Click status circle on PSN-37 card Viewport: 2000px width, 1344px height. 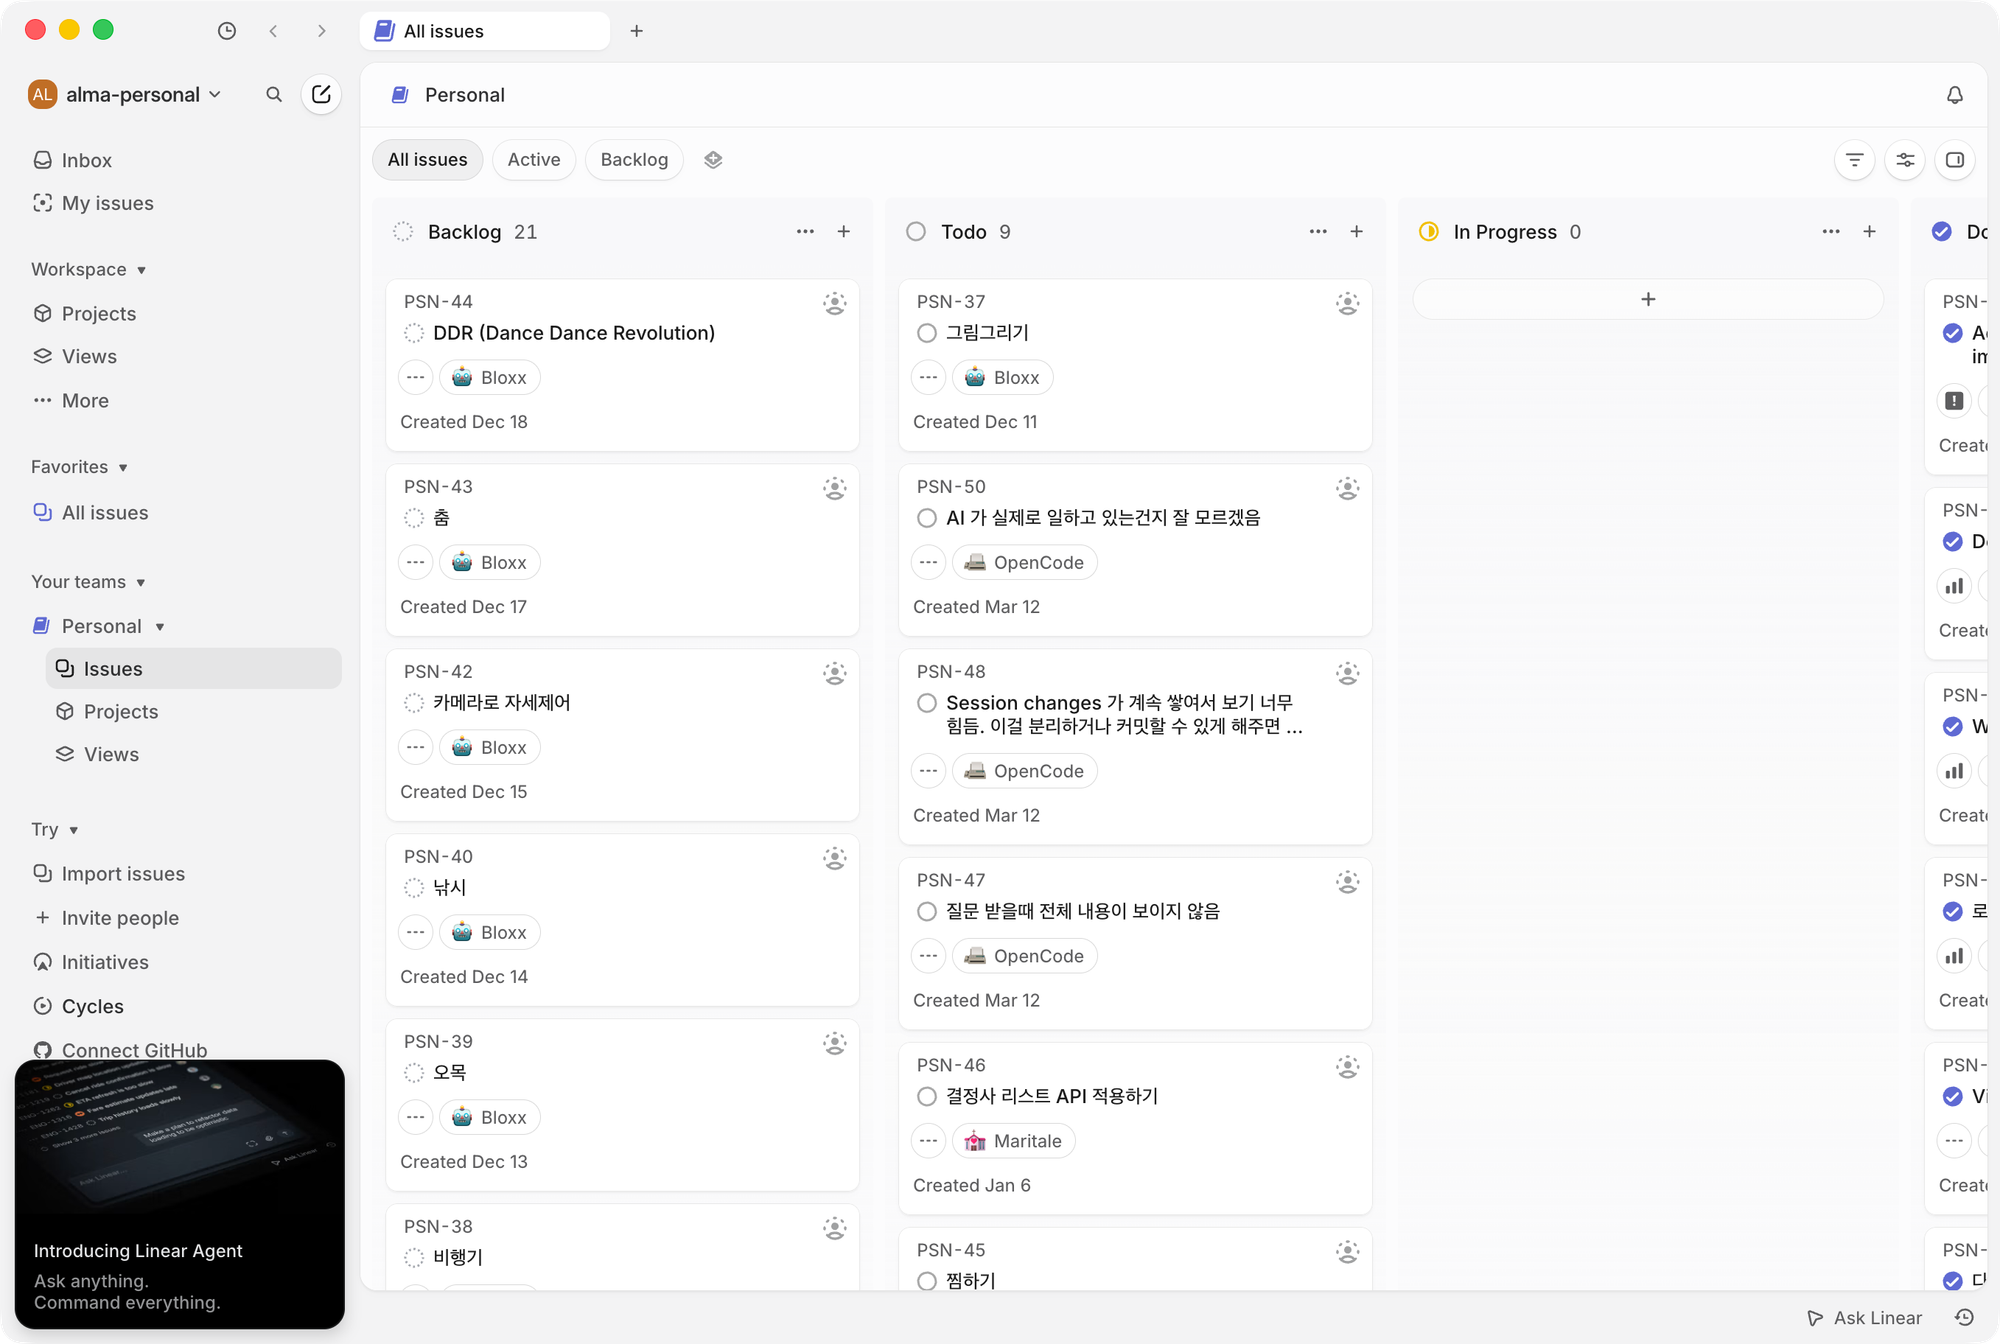tap(927, 333)
